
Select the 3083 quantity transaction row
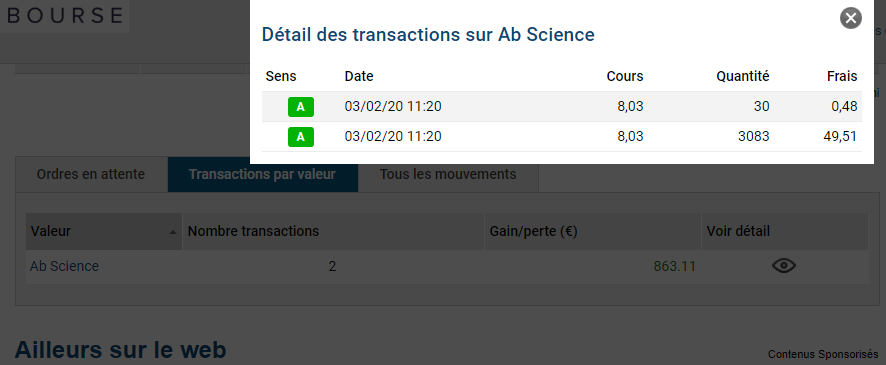pos(562,137)
